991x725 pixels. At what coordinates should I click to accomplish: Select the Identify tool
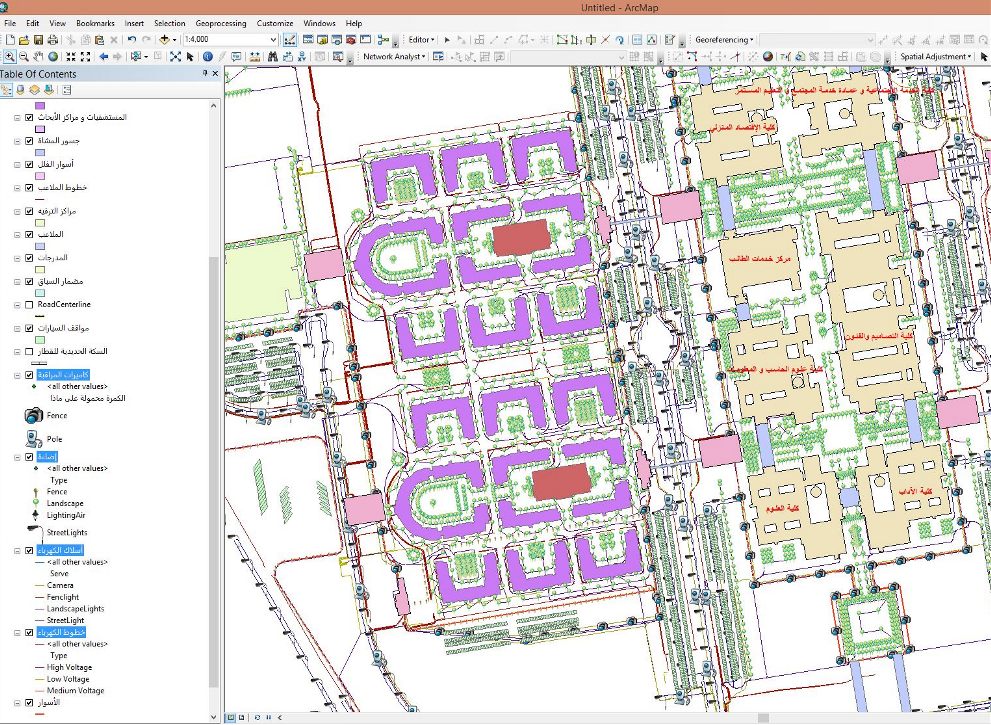pyautogui.click(x=206, y=57)
